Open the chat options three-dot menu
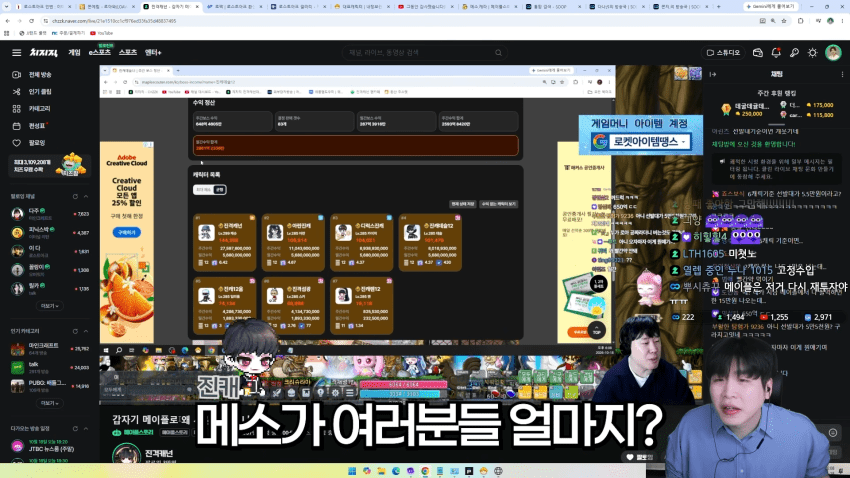This screenshot has width=850, height=478. (x=842, y=74)
